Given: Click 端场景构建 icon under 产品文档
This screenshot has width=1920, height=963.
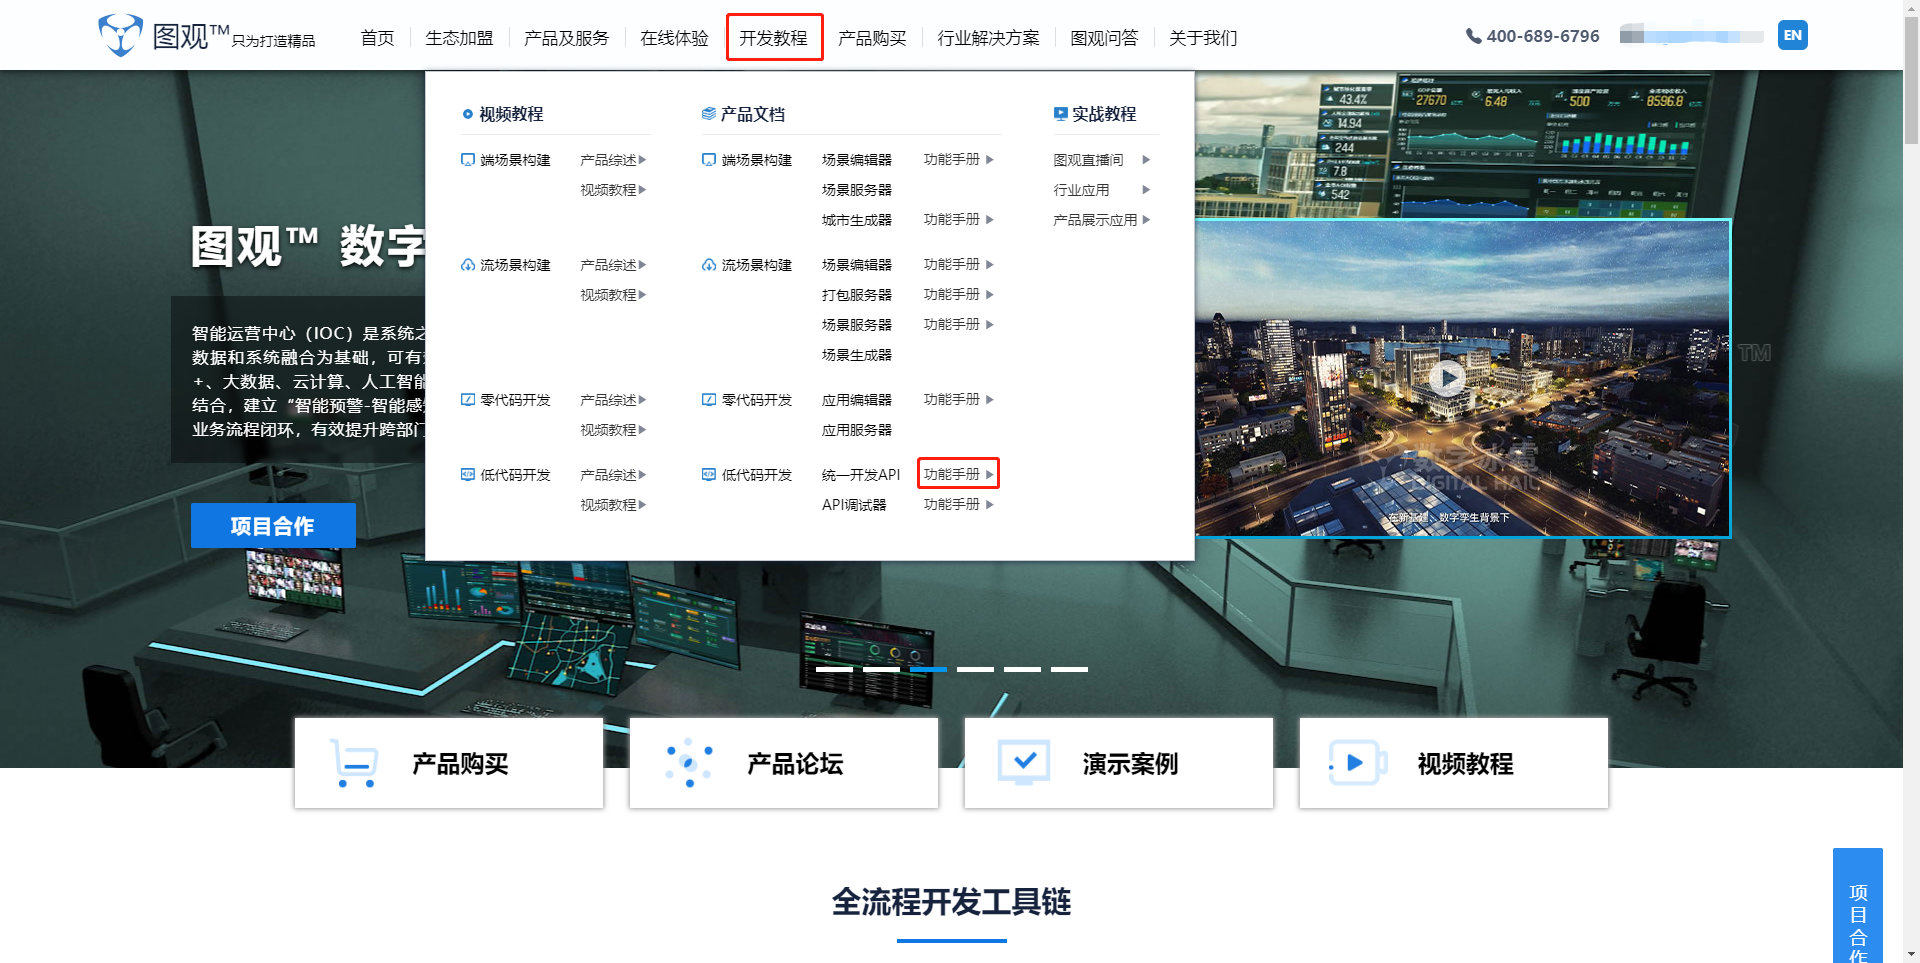Looking at the screenshot, I should [x=708, y=160].
